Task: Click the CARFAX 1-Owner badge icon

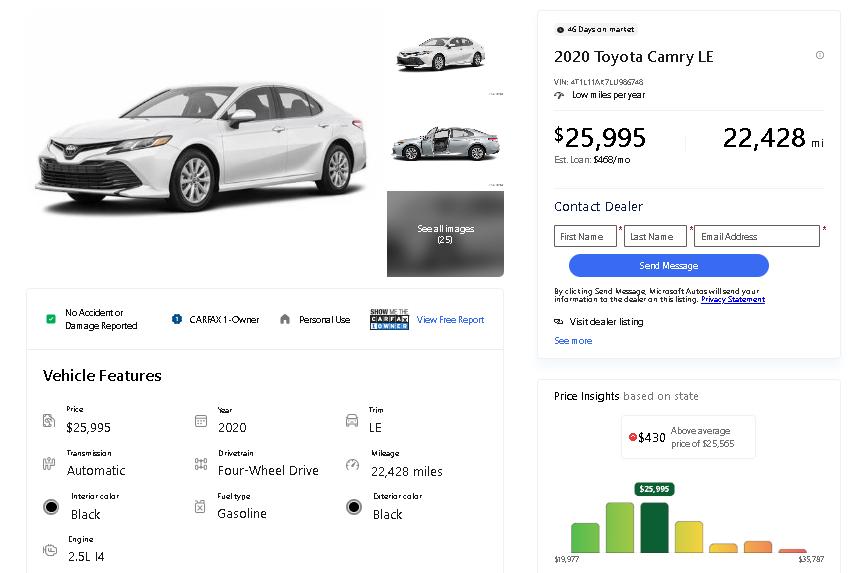Action: [x=177, y=319]
